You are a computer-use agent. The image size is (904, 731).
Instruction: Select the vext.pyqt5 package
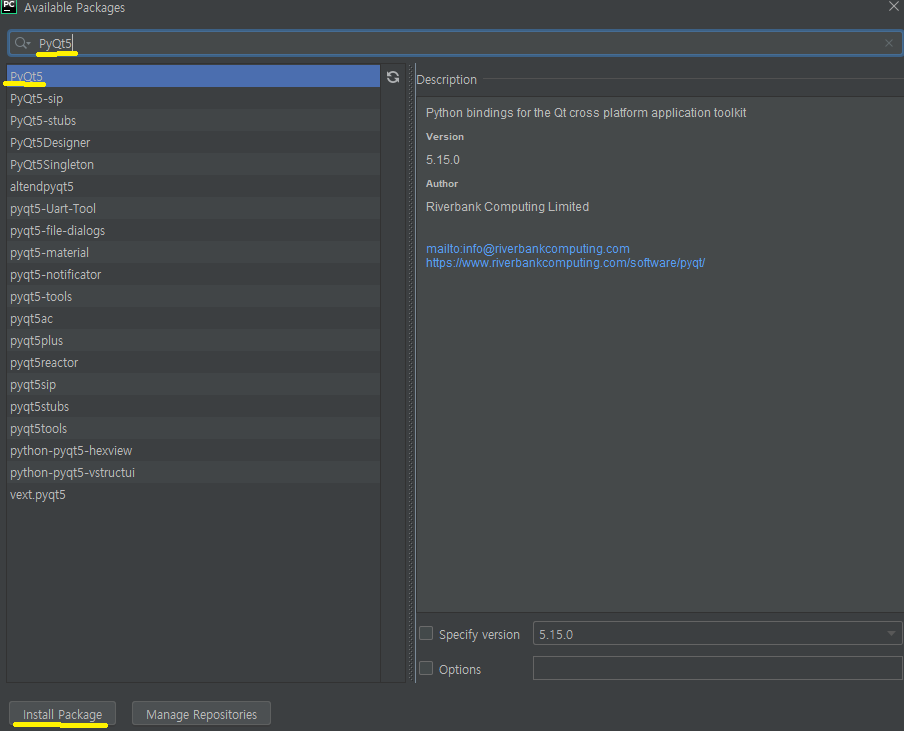tap(193, 494)
